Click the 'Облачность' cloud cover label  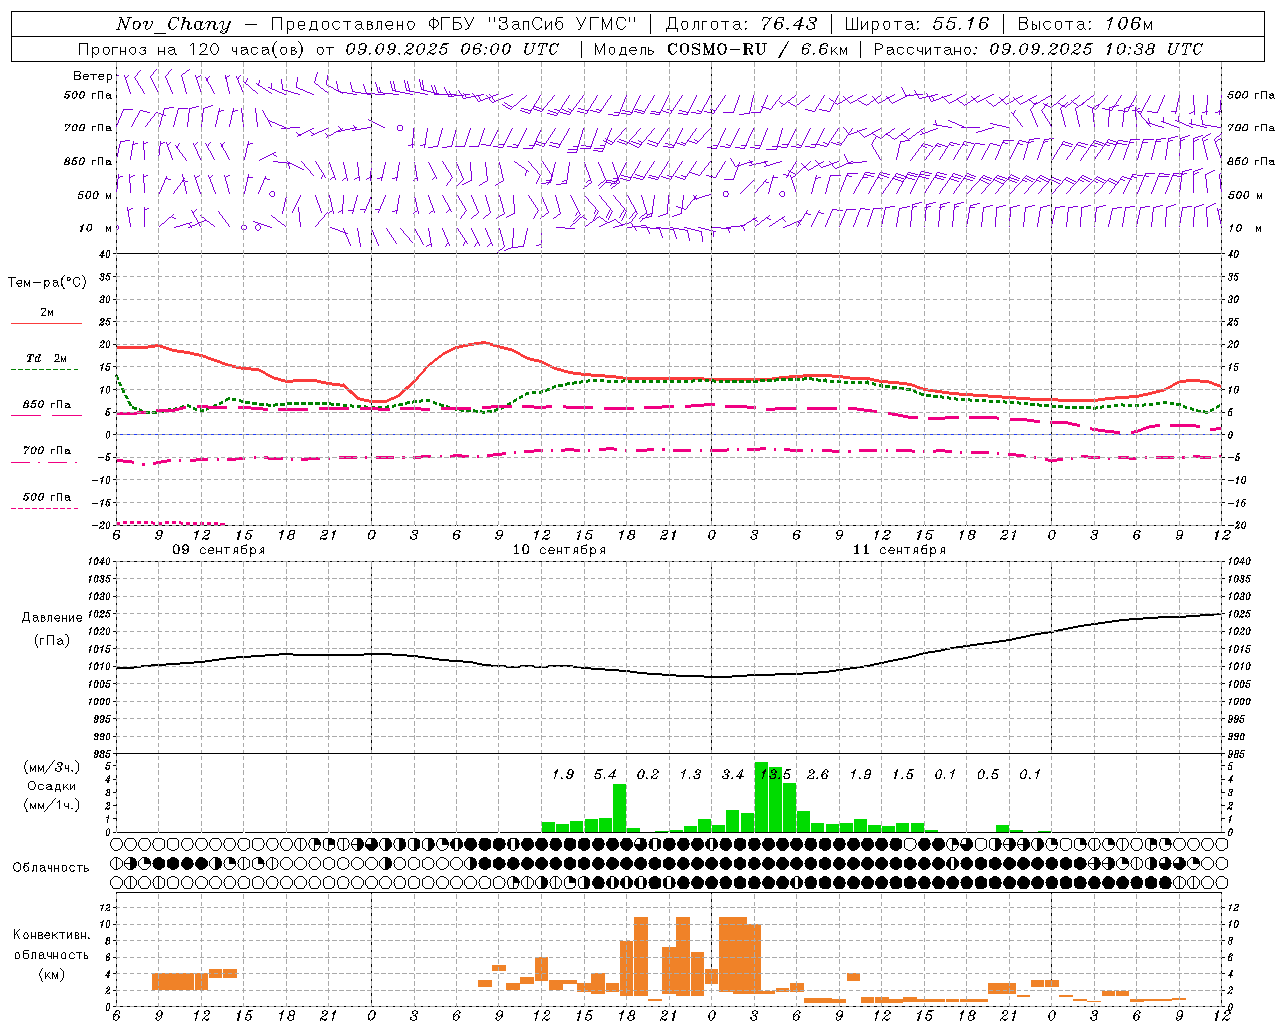point(51,868)
